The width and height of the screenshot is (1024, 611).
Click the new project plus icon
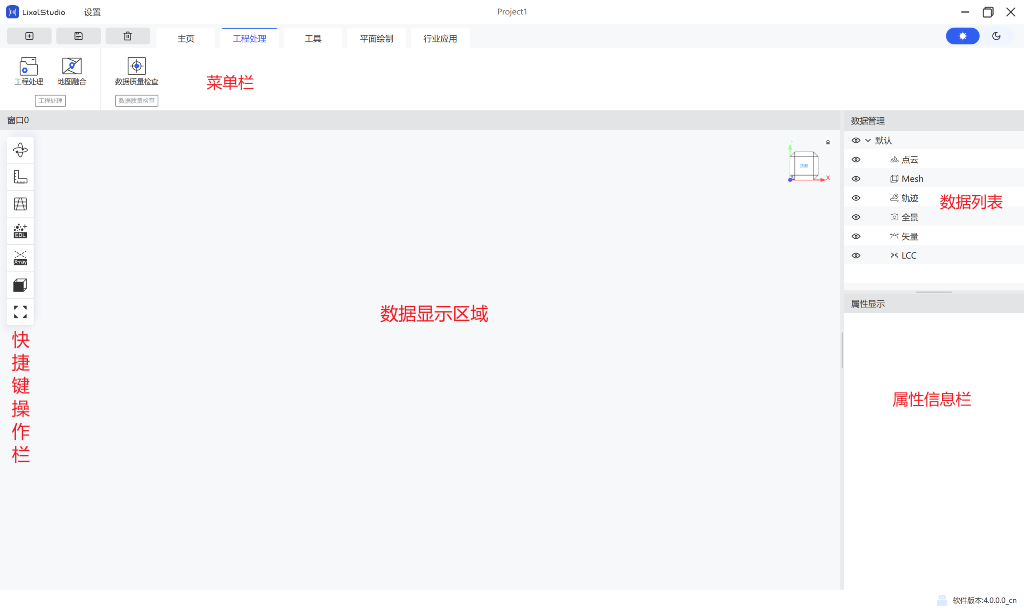[x=29, y=37]
